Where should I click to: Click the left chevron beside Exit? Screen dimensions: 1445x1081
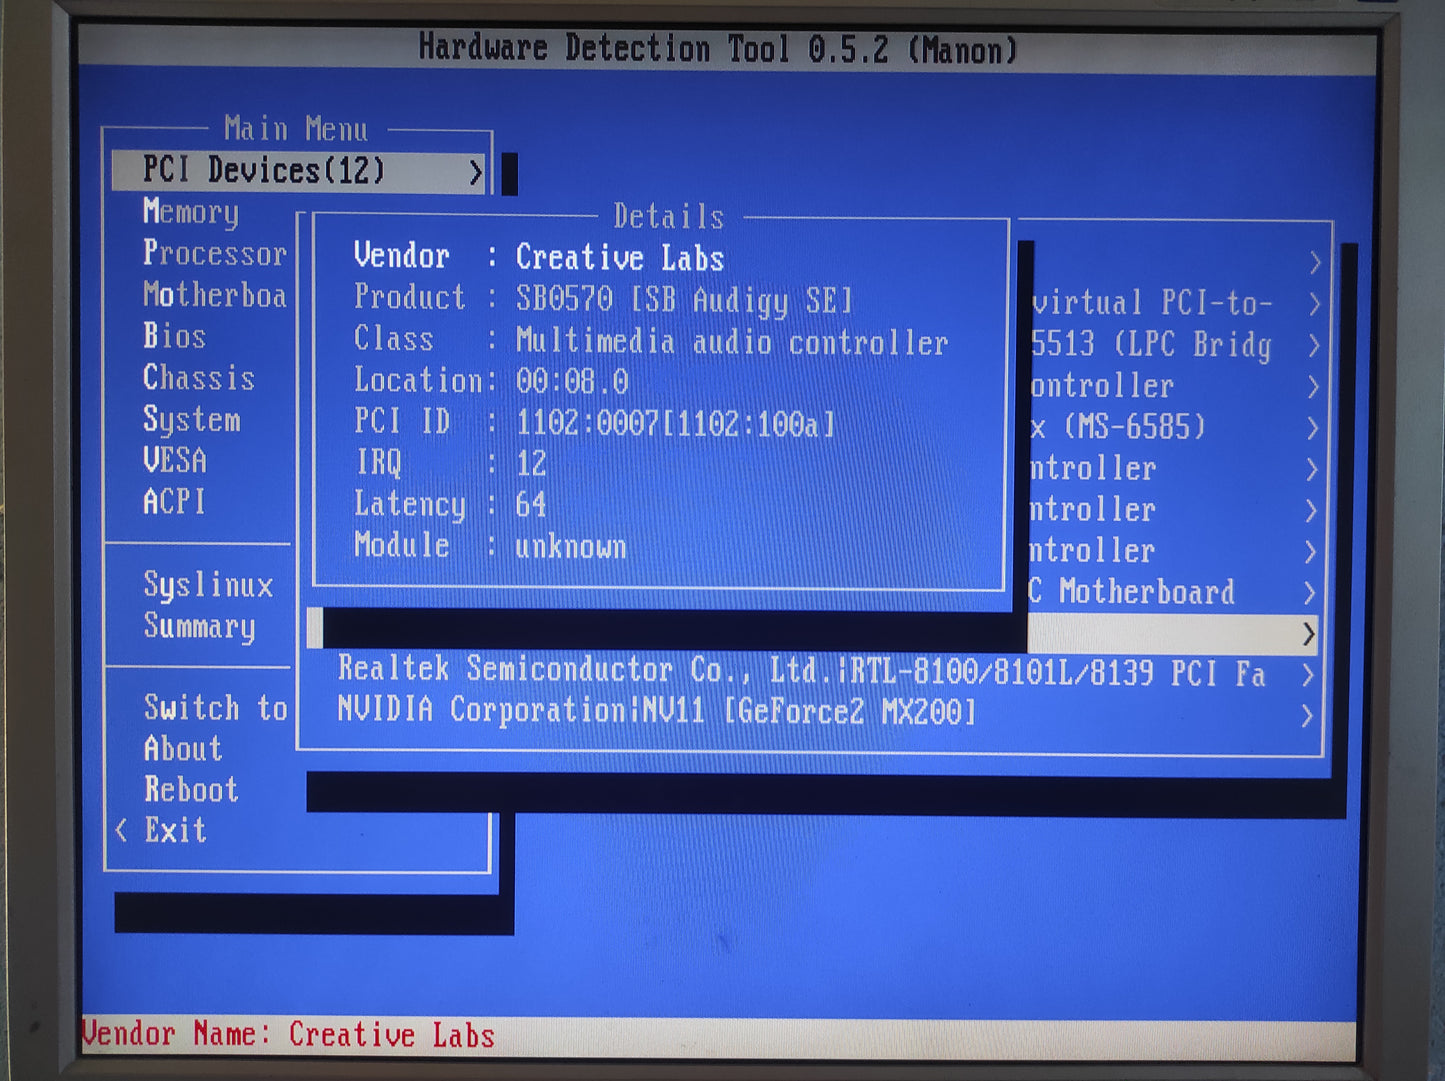tap(121, 830)
